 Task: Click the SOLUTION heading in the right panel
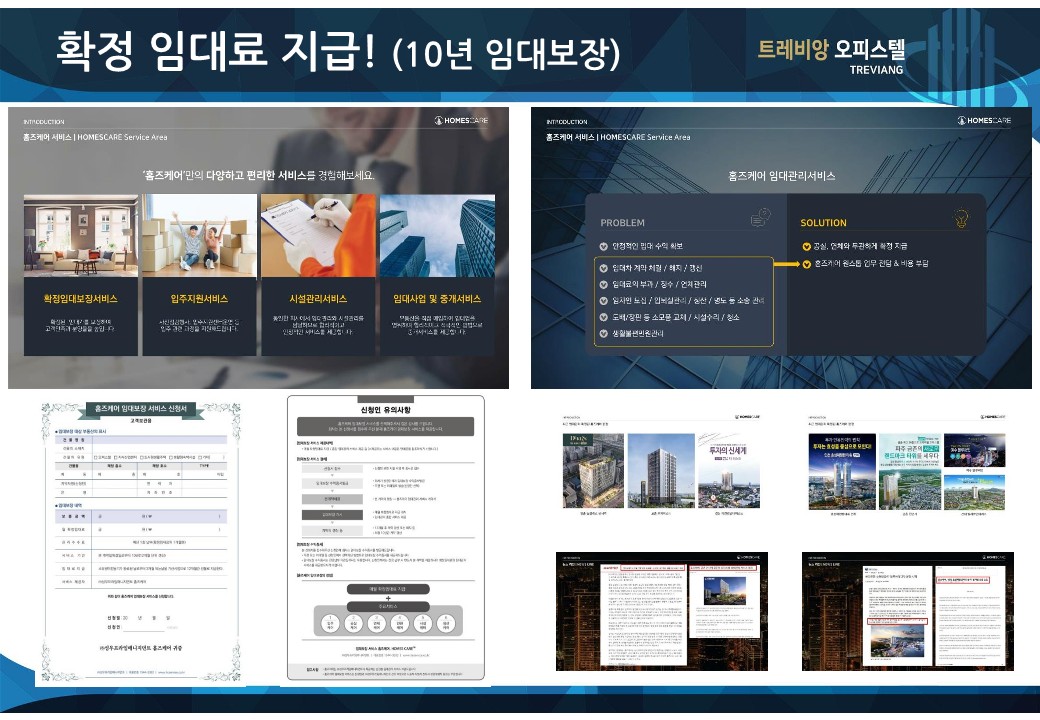pyautogui.click(x=823, y=223)
